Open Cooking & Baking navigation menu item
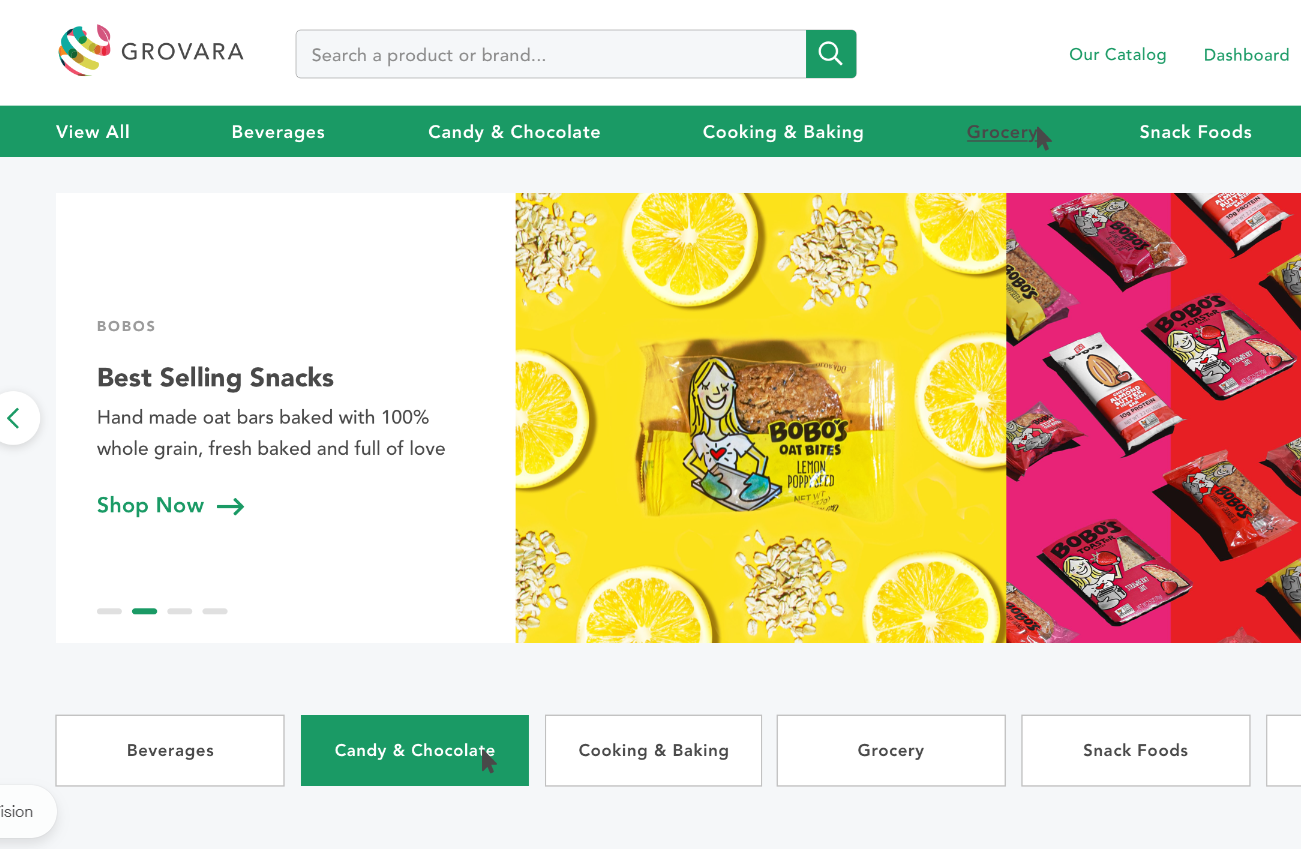This screenshot has width=1301, height=849. click(783, 132)
